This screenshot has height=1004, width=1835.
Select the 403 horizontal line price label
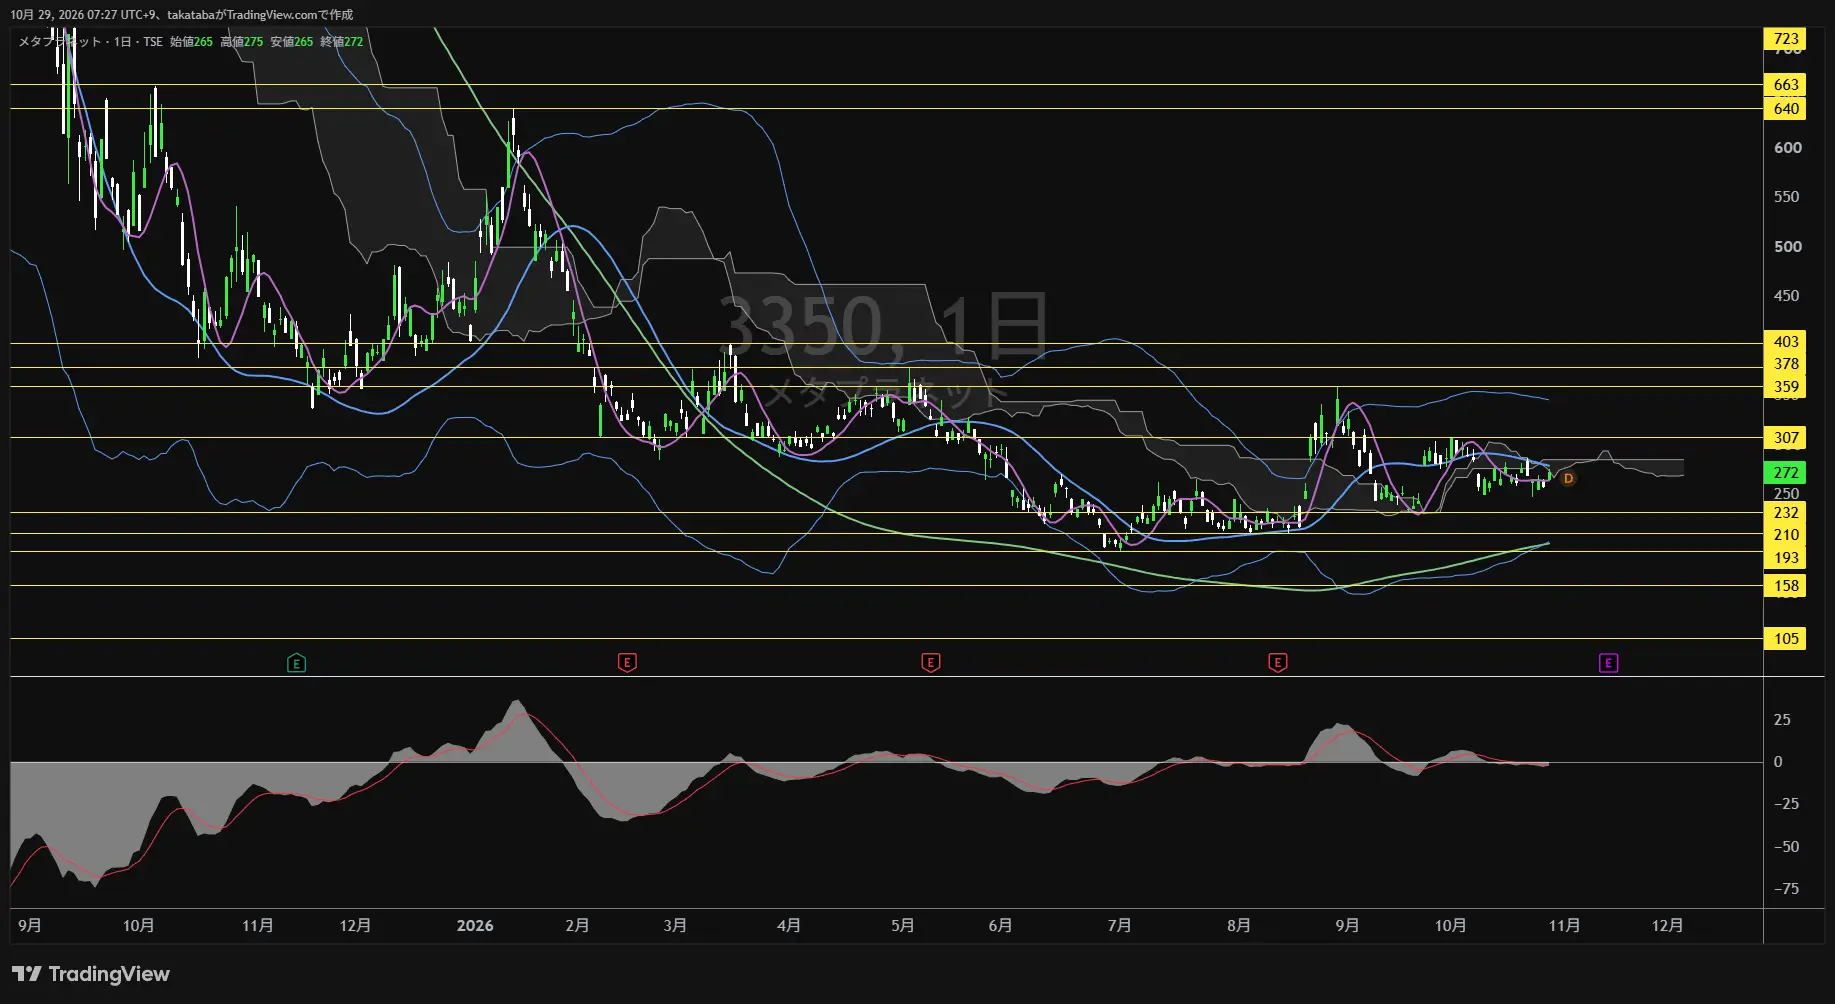coord(1785,342)
